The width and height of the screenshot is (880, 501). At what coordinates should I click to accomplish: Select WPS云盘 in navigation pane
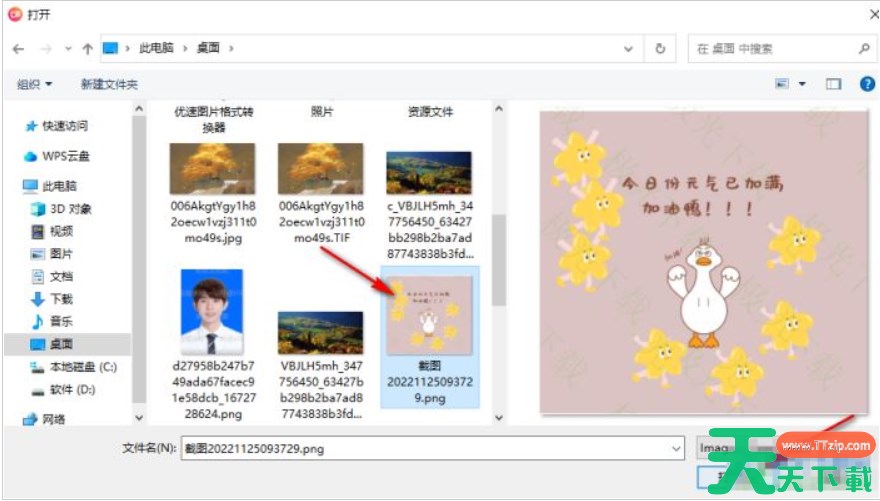point(66,156)
